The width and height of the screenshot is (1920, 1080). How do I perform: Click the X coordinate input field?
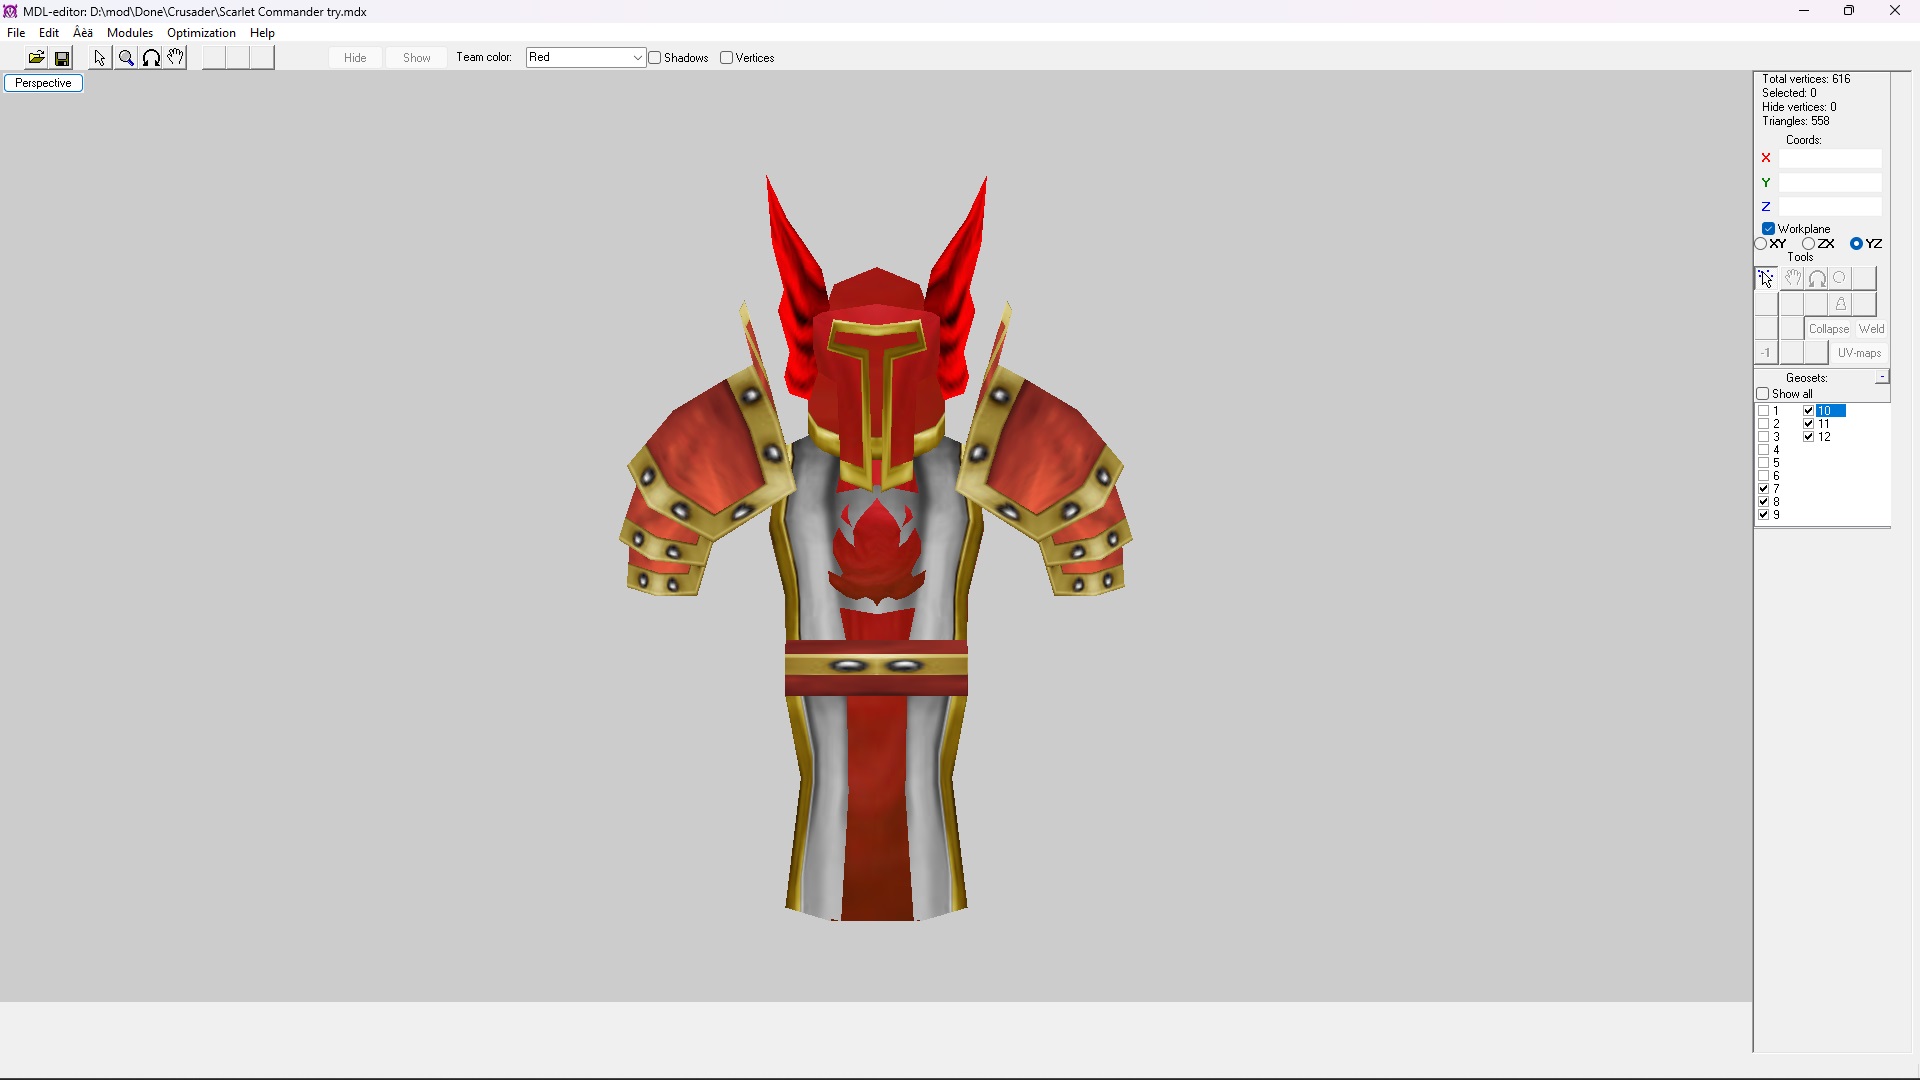(x=1830, y=159)
